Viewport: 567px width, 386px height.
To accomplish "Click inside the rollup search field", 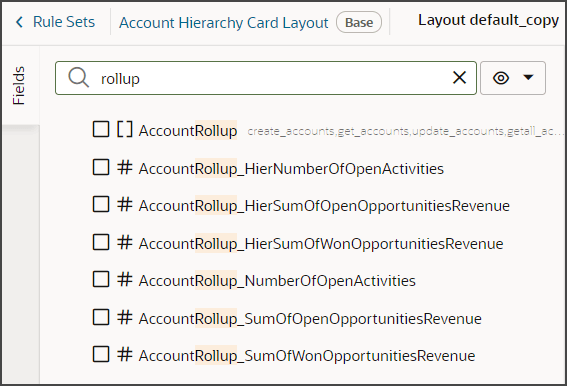I will click(266, 78).
